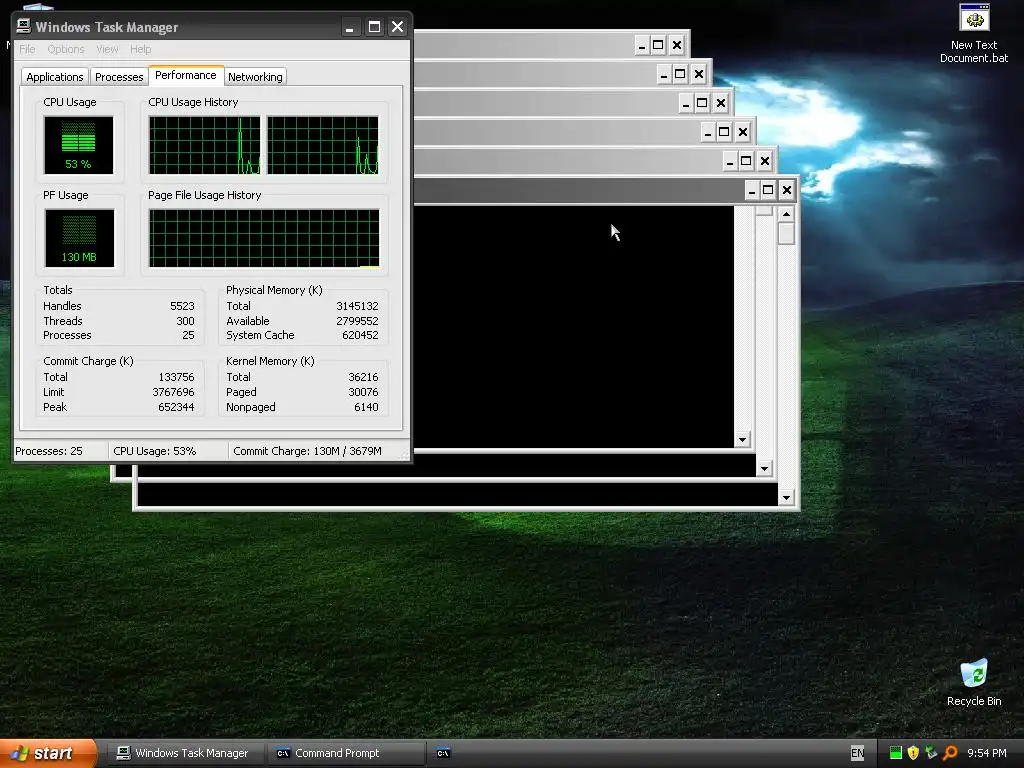Maximize the Windows Task Manager window
The image size is (1024, 768).
[374, 27]
